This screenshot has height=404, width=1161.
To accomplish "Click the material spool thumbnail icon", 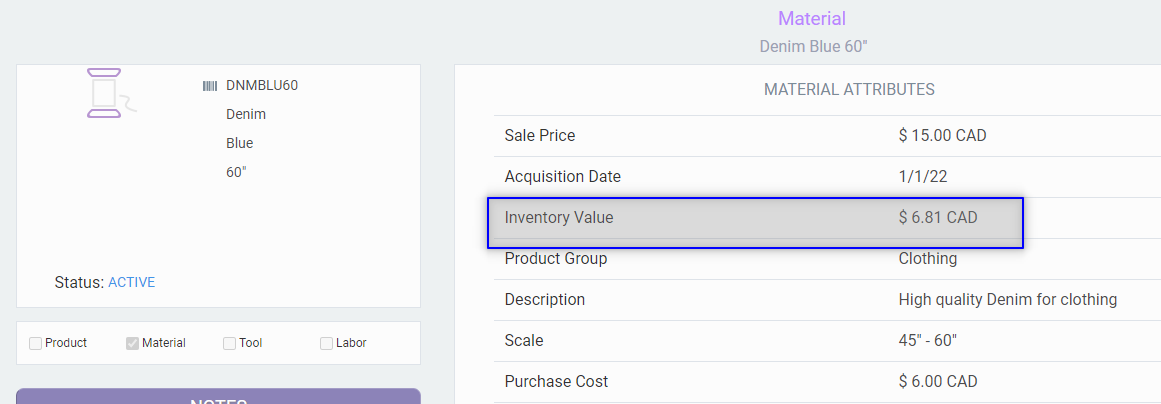I will (106, 93).
